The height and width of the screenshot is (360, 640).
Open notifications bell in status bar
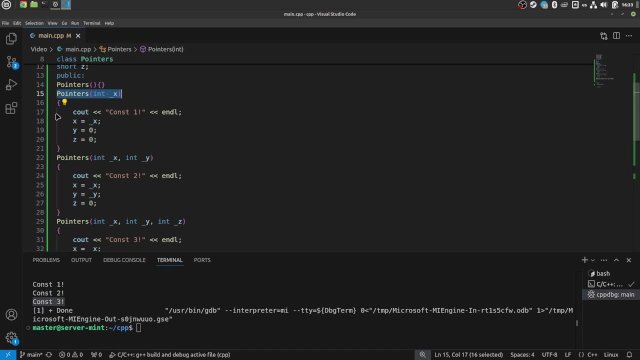tap(629, 355)
